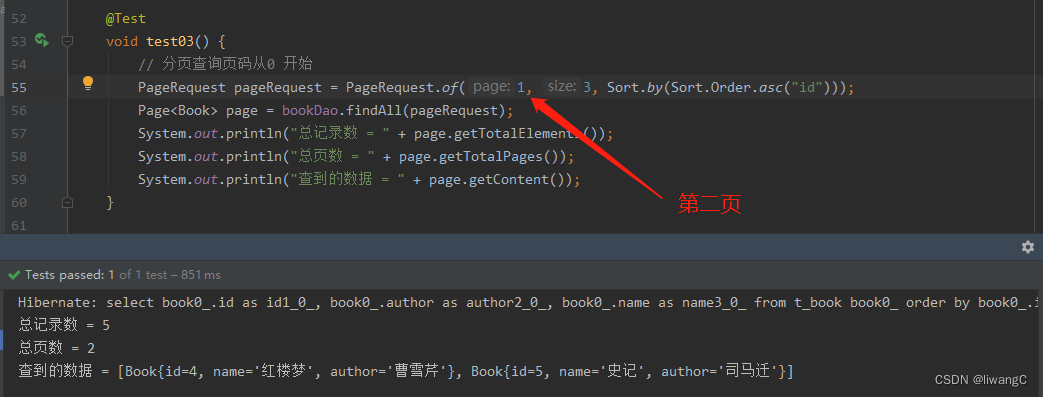Click the "Tests passed: 1 of 1 test" status

coord(123,275)
